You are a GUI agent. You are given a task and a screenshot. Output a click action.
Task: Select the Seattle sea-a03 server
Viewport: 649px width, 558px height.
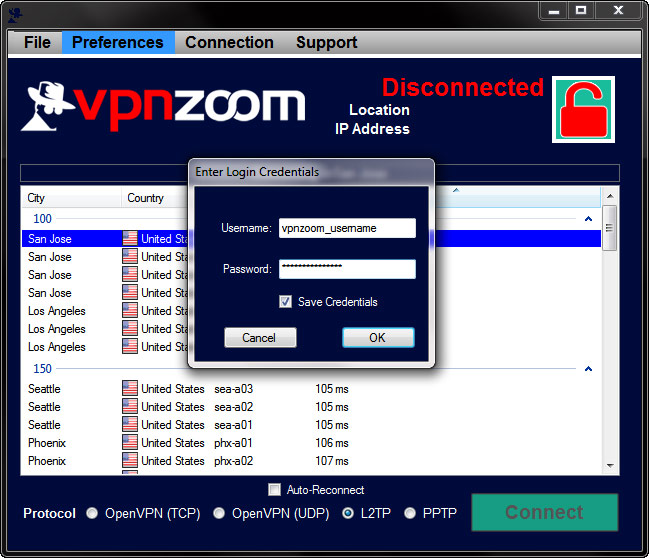311,389
